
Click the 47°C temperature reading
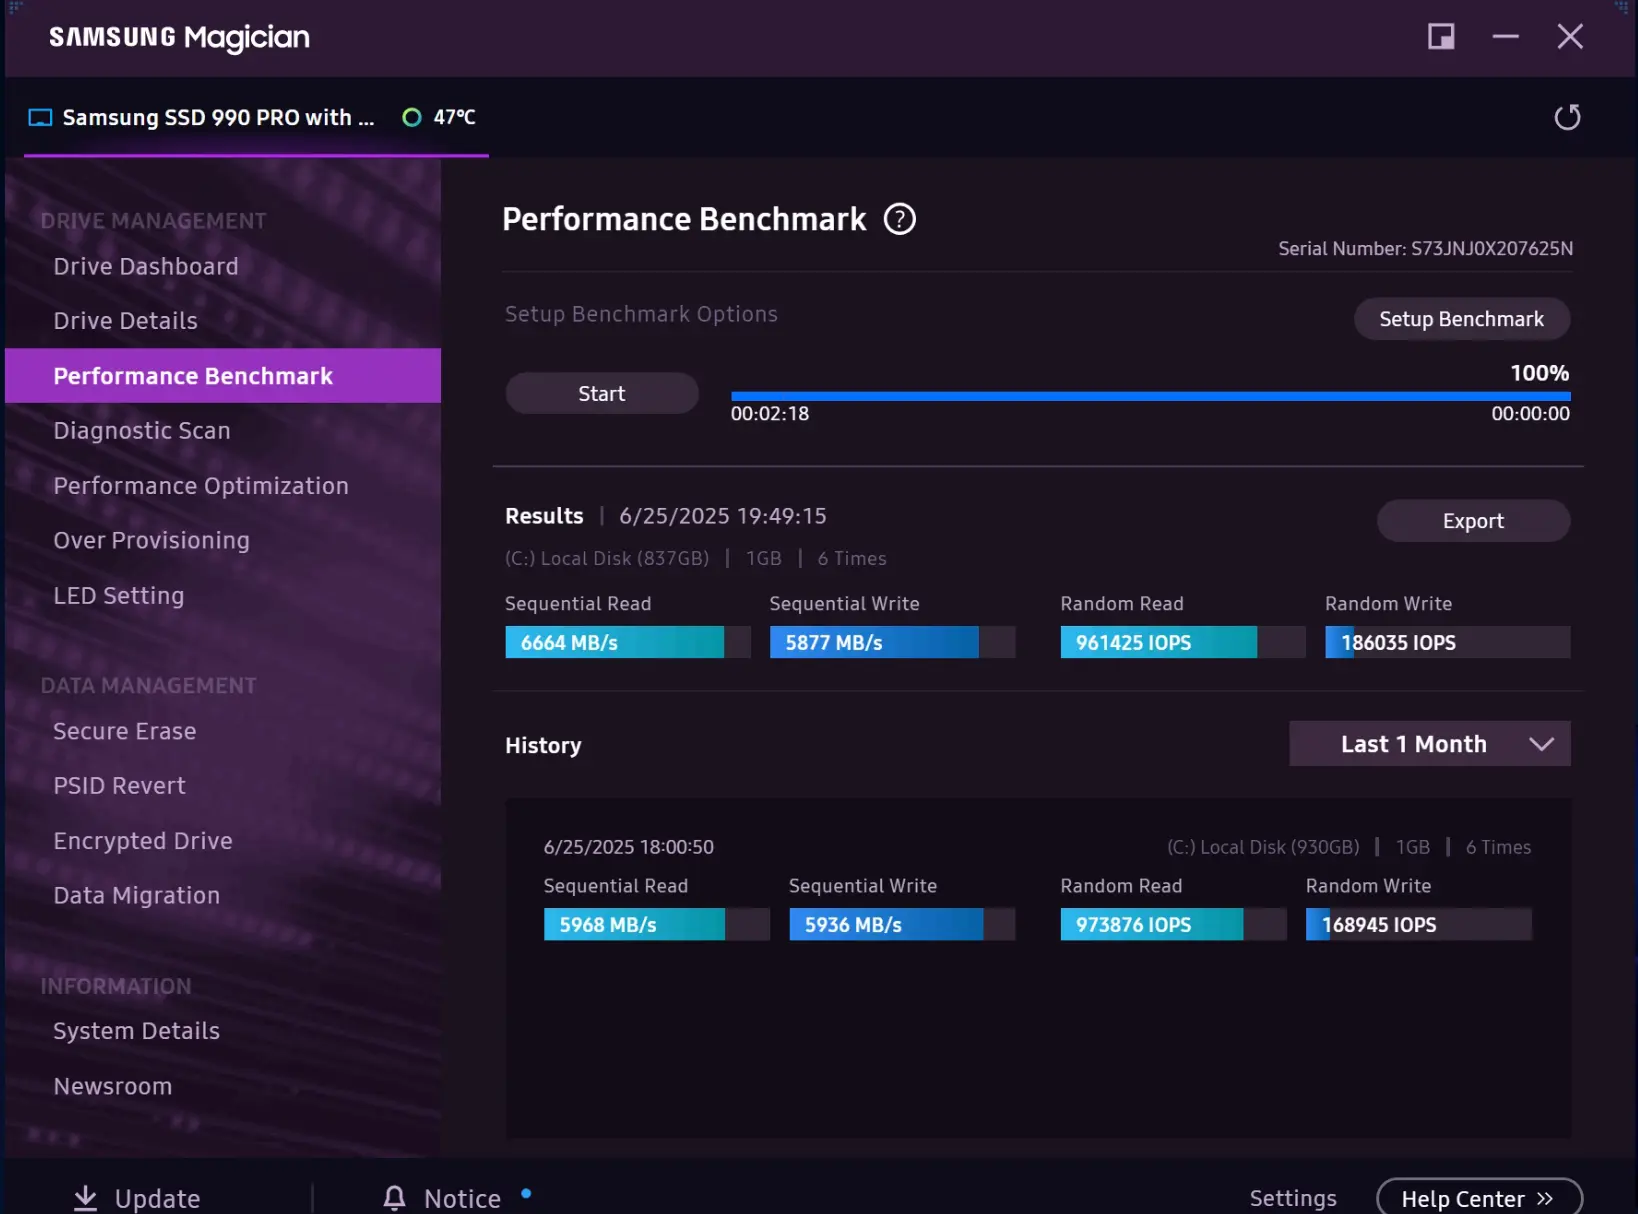pyautogui.click(x=454, y=118)
